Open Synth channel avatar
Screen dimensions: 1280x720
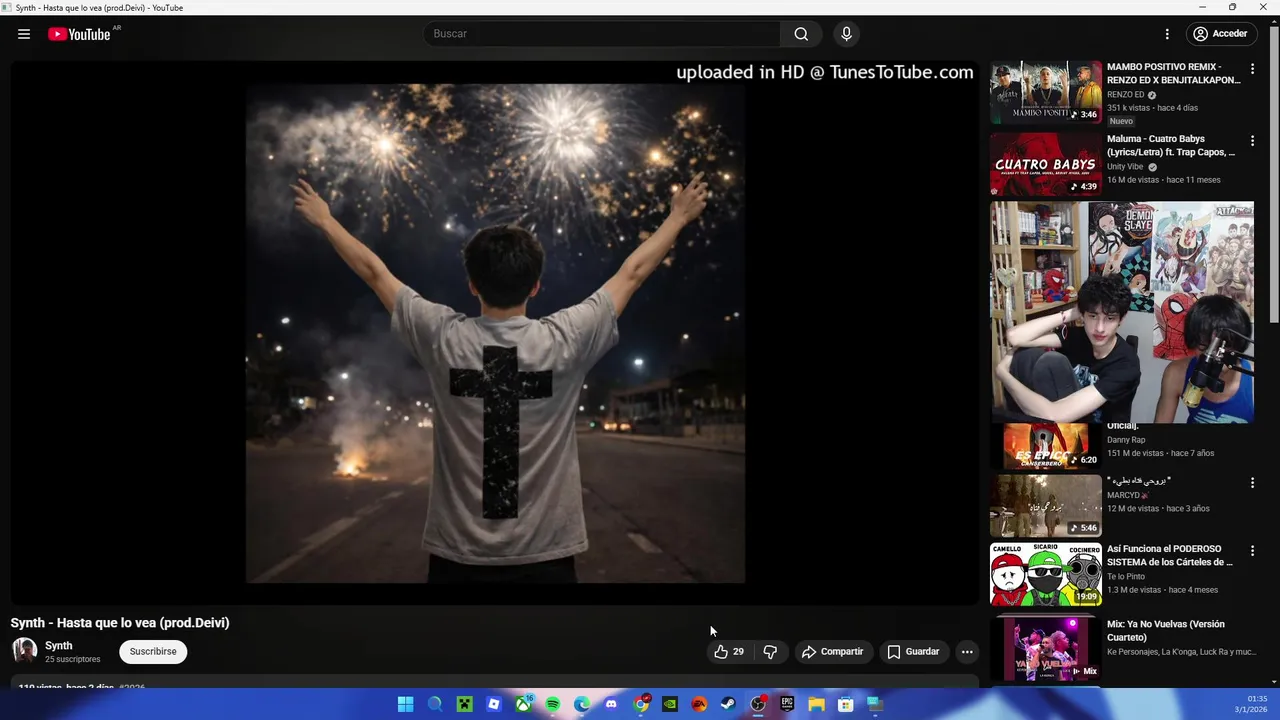[24, 651]
